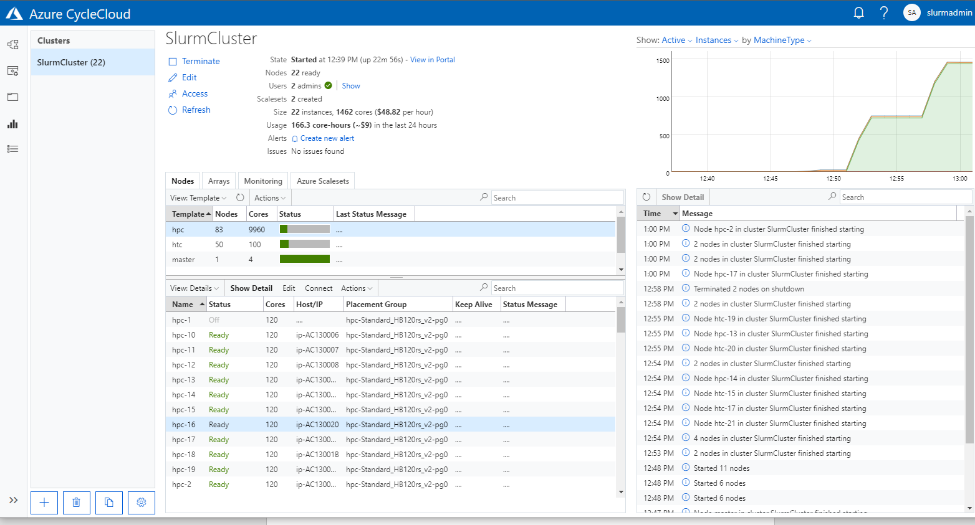Click Create new alert link

pyautogui.click(x=327, y=138)
